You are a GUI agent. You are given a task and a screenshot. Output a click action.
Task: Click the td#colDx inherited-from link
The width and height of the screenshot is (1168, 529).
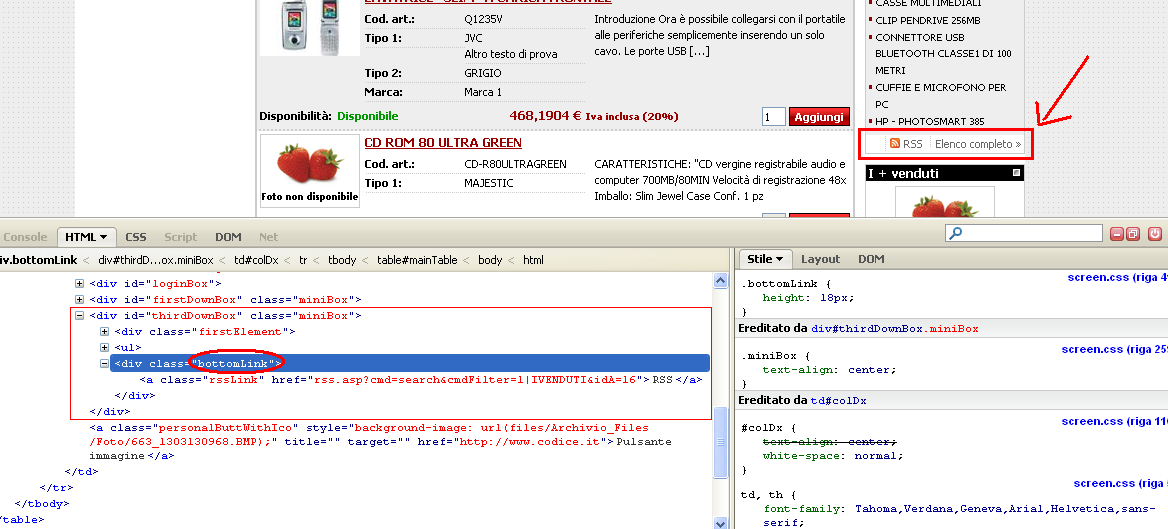[x=839, y=401]
